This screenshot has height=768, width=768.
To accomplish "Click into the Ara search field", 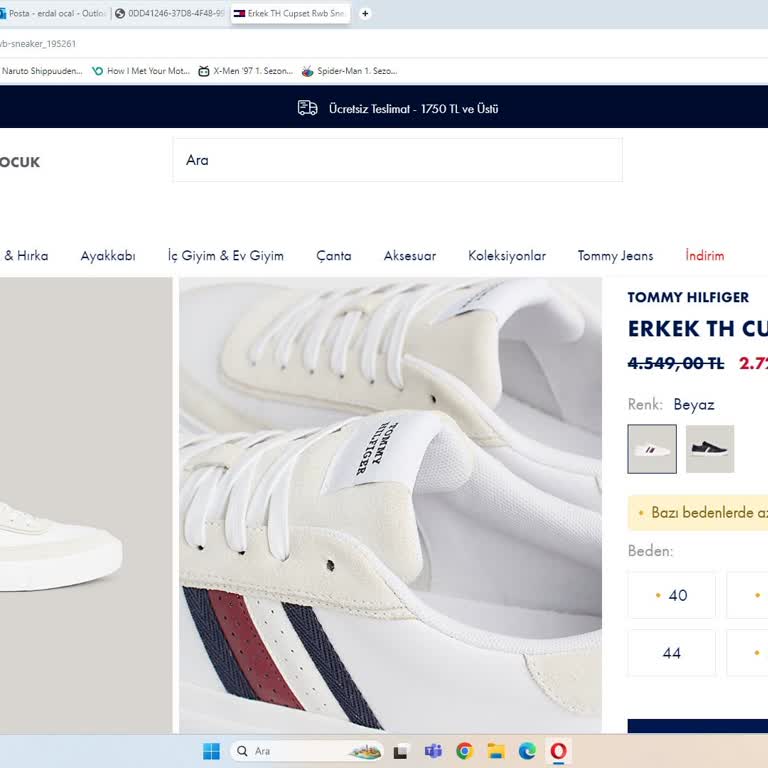I will tap(398, 160).
